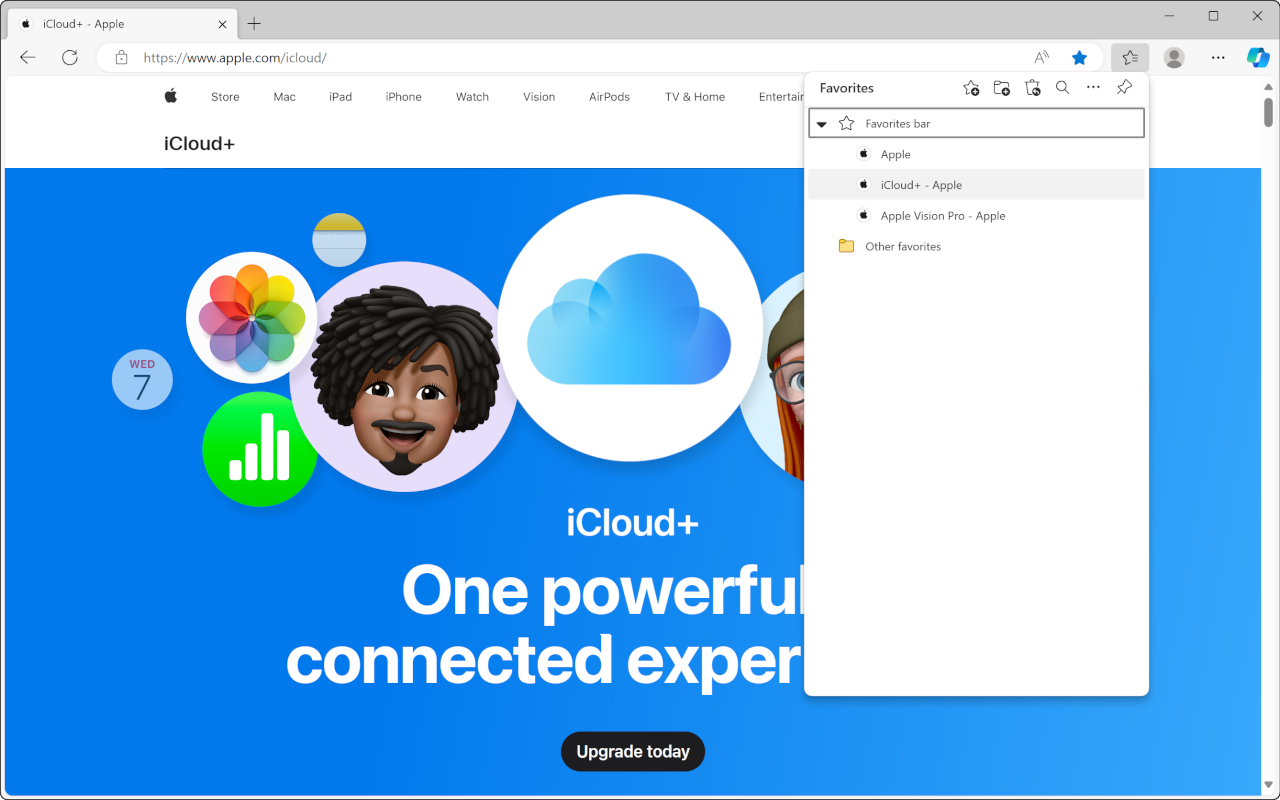This screenshot has width=1280, height=800.
Task: Open the Apple Vision Pro - Apple favorite
Action: (976, 215)
